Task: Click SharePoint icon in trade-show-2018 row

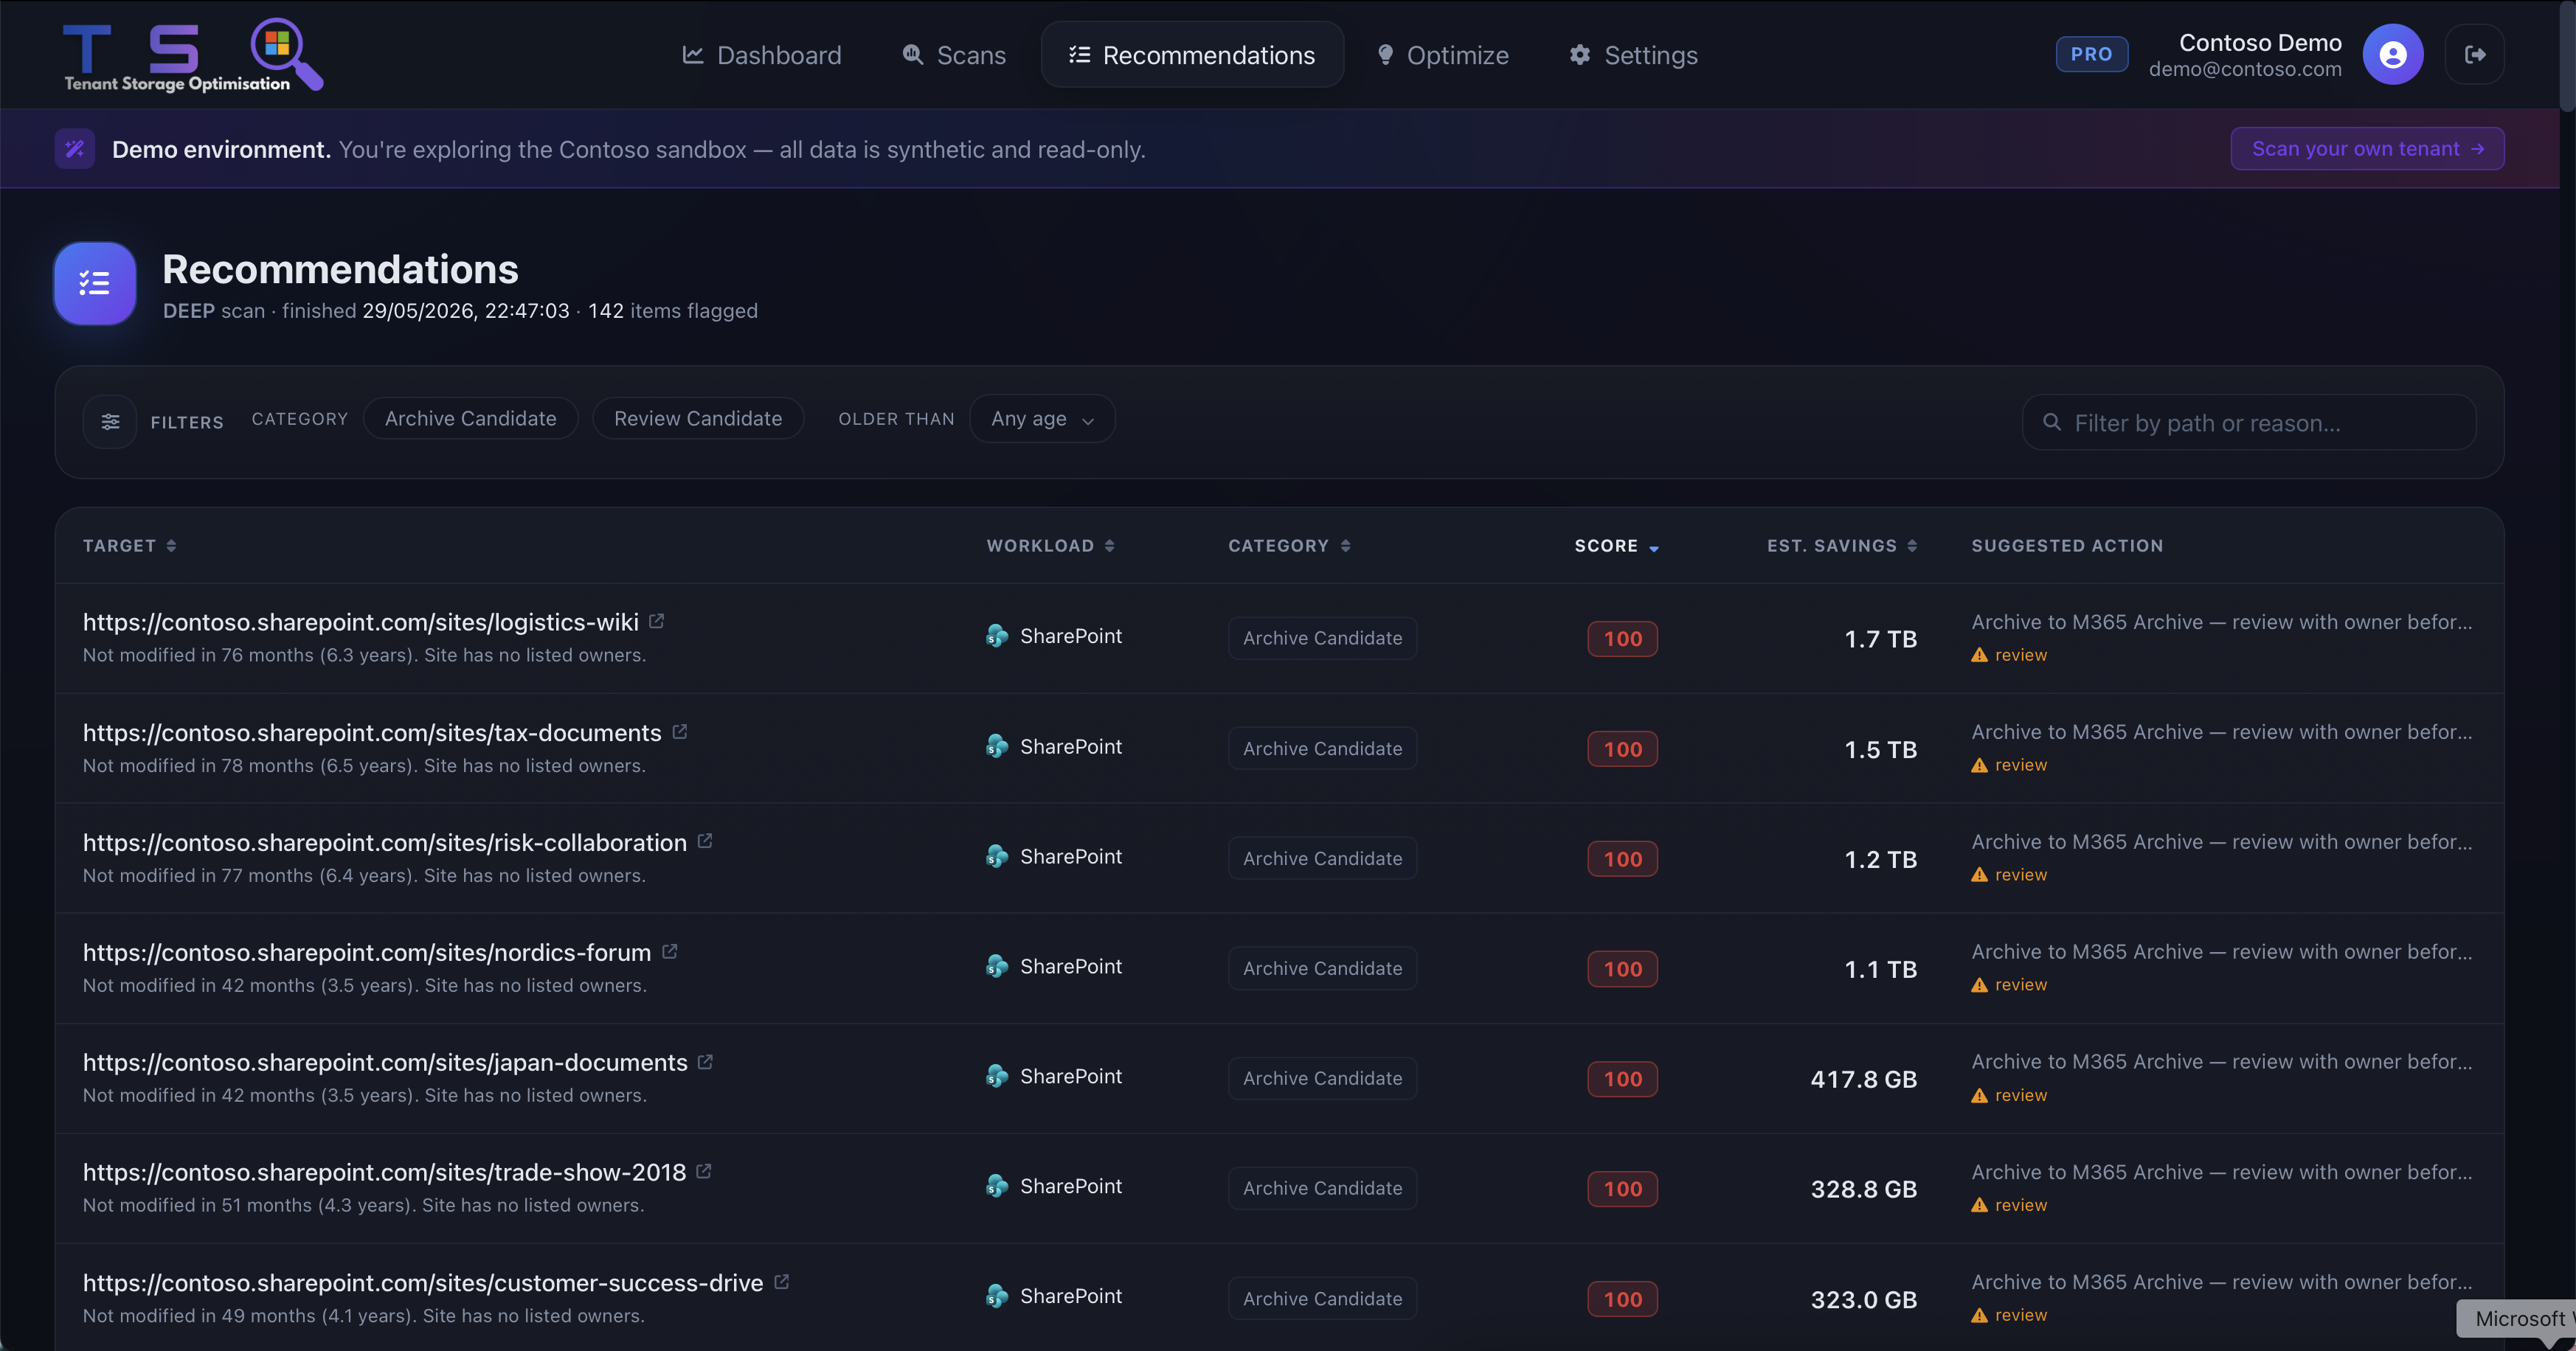Action: tap(997, 1186)
